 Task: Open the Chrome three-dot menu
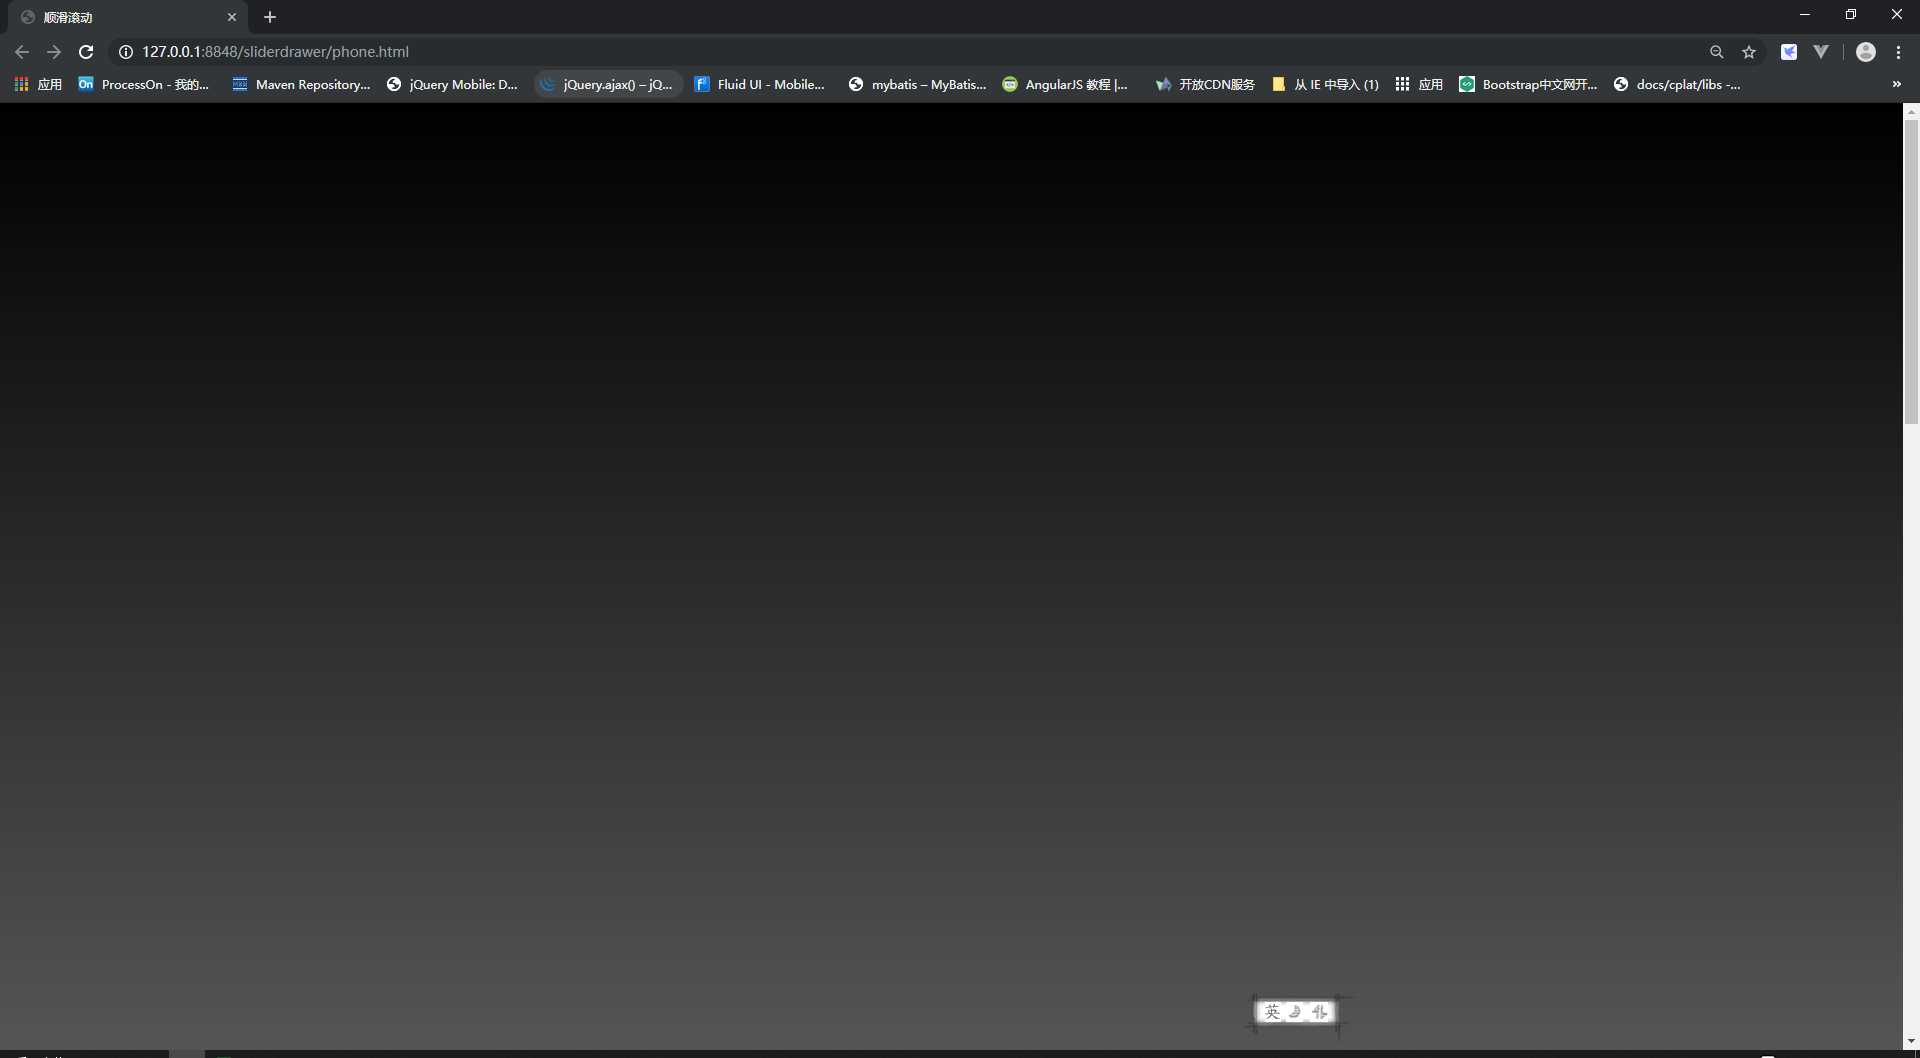point(1898,52)
